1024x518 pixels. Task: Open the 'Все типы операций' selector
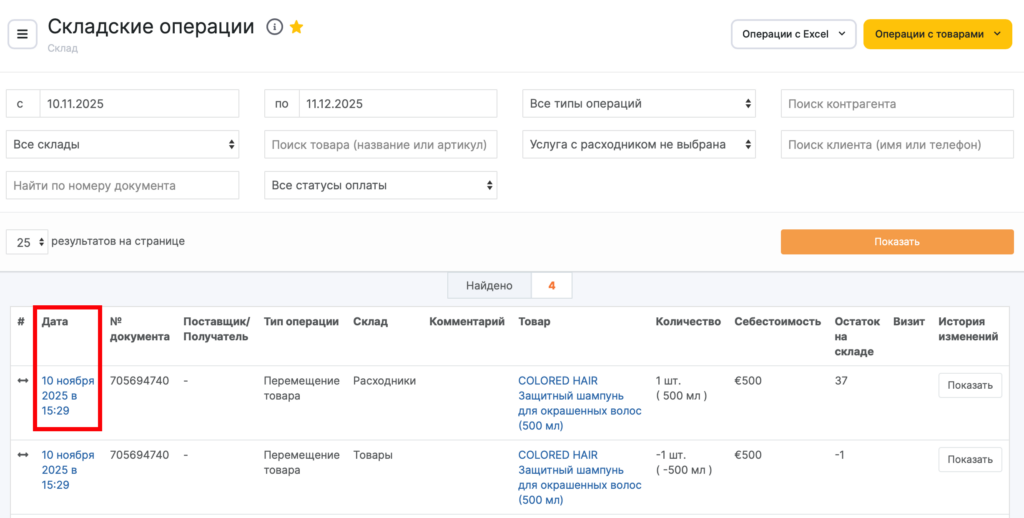pos(638,104)
